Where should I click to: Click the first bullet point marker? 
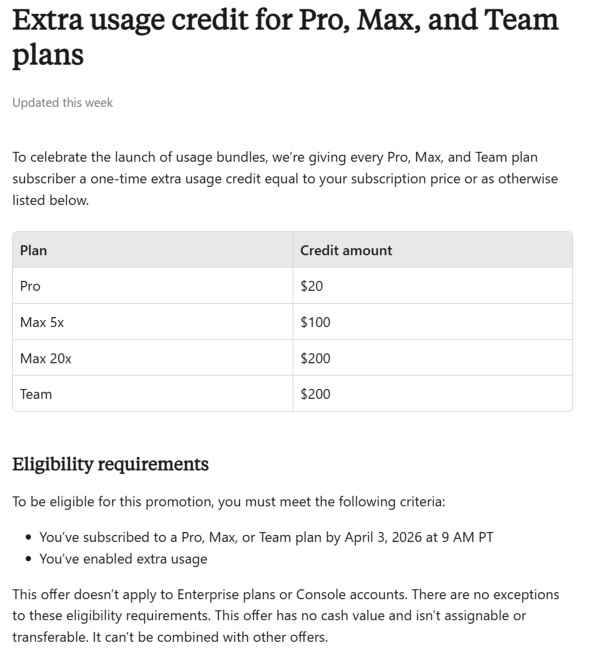point(28,537)
